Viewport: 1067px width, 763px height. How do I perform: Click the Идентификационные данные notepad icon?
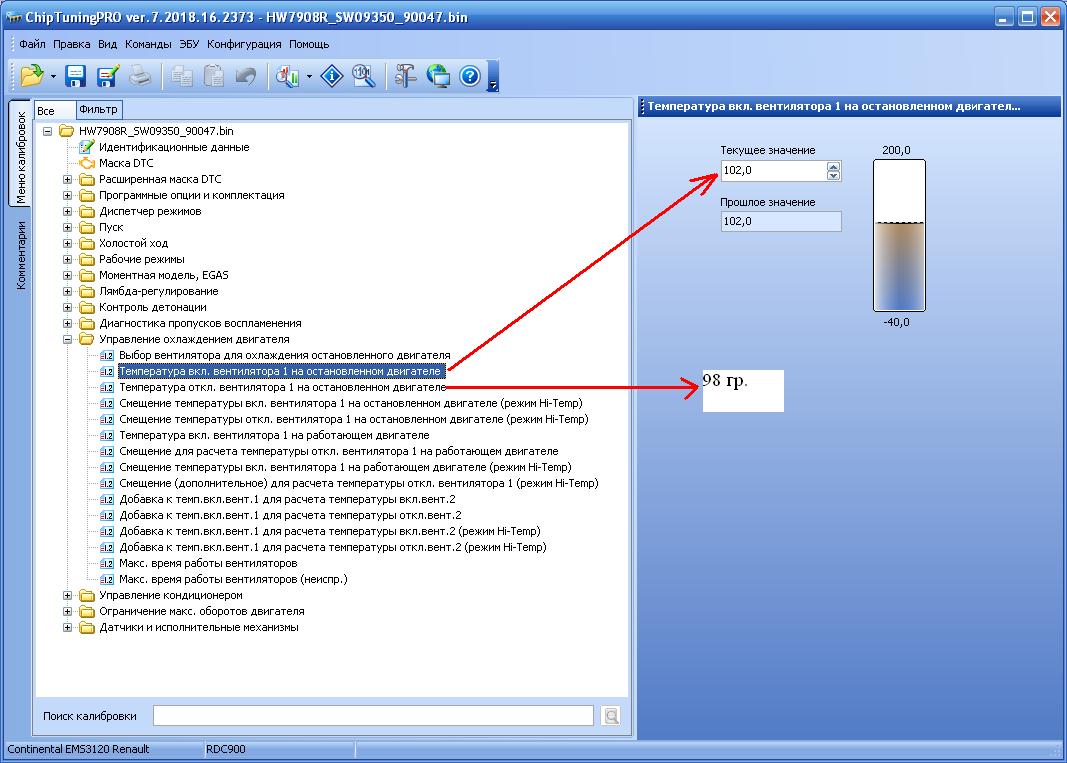(x=86, y=147)
